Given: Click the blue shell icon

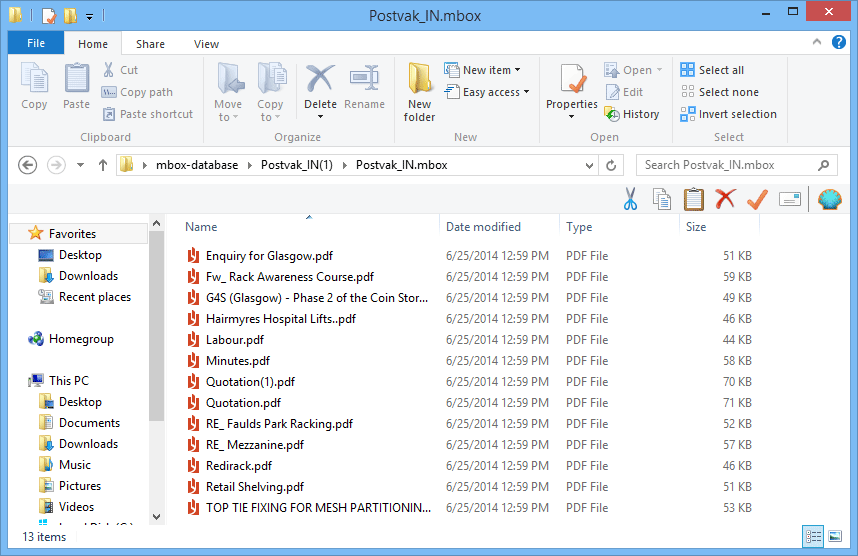Looking at the screenshot, I should click(829, 199).
